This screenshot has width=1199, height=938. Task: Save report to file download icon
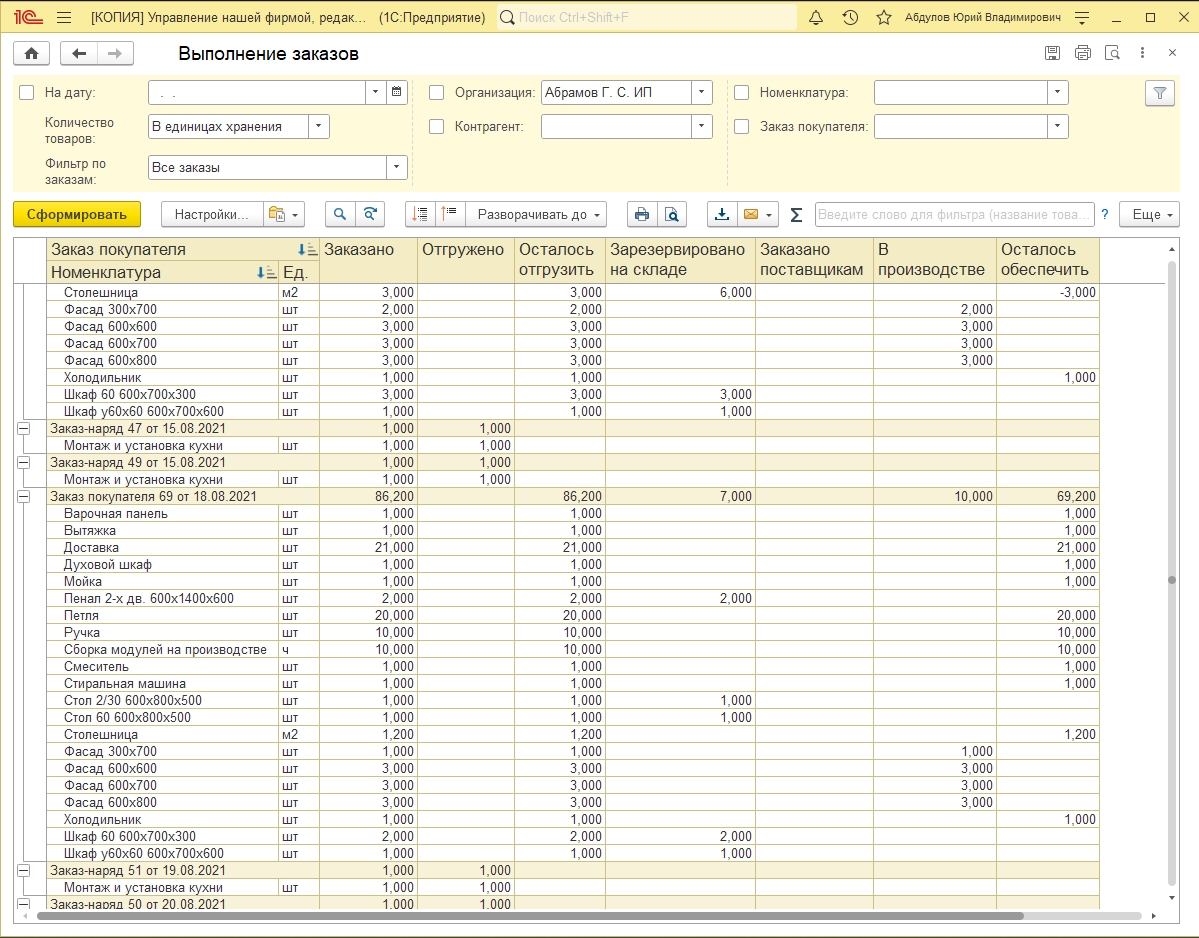pyautogui.click(x=722, y=215)
